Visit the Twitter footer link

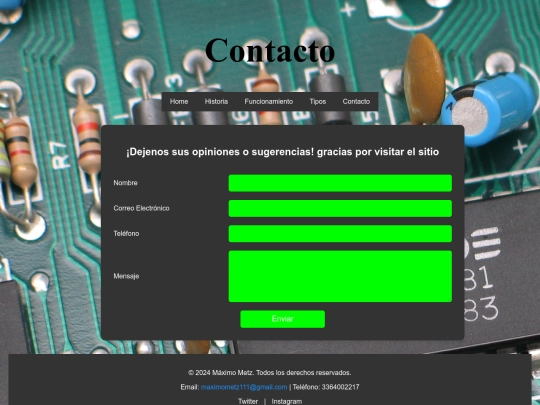248,401
